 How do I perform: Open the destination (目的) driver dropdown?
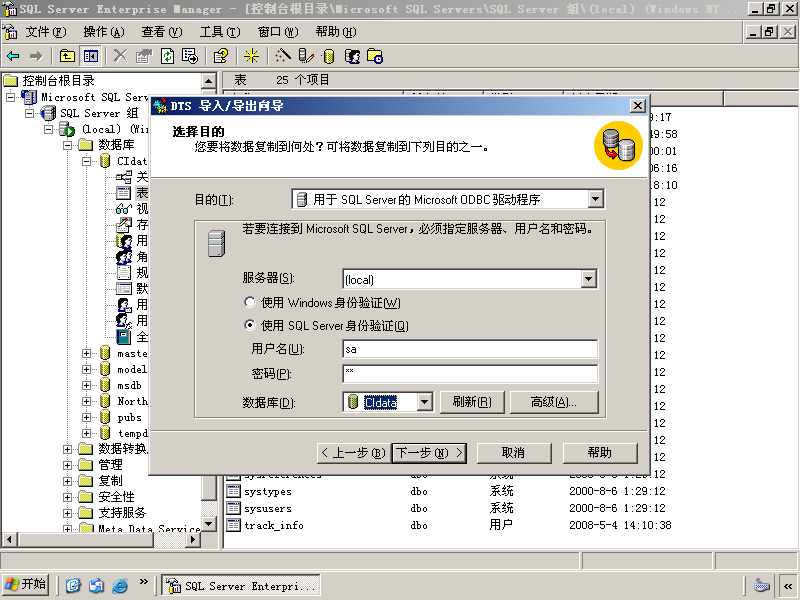595,199
